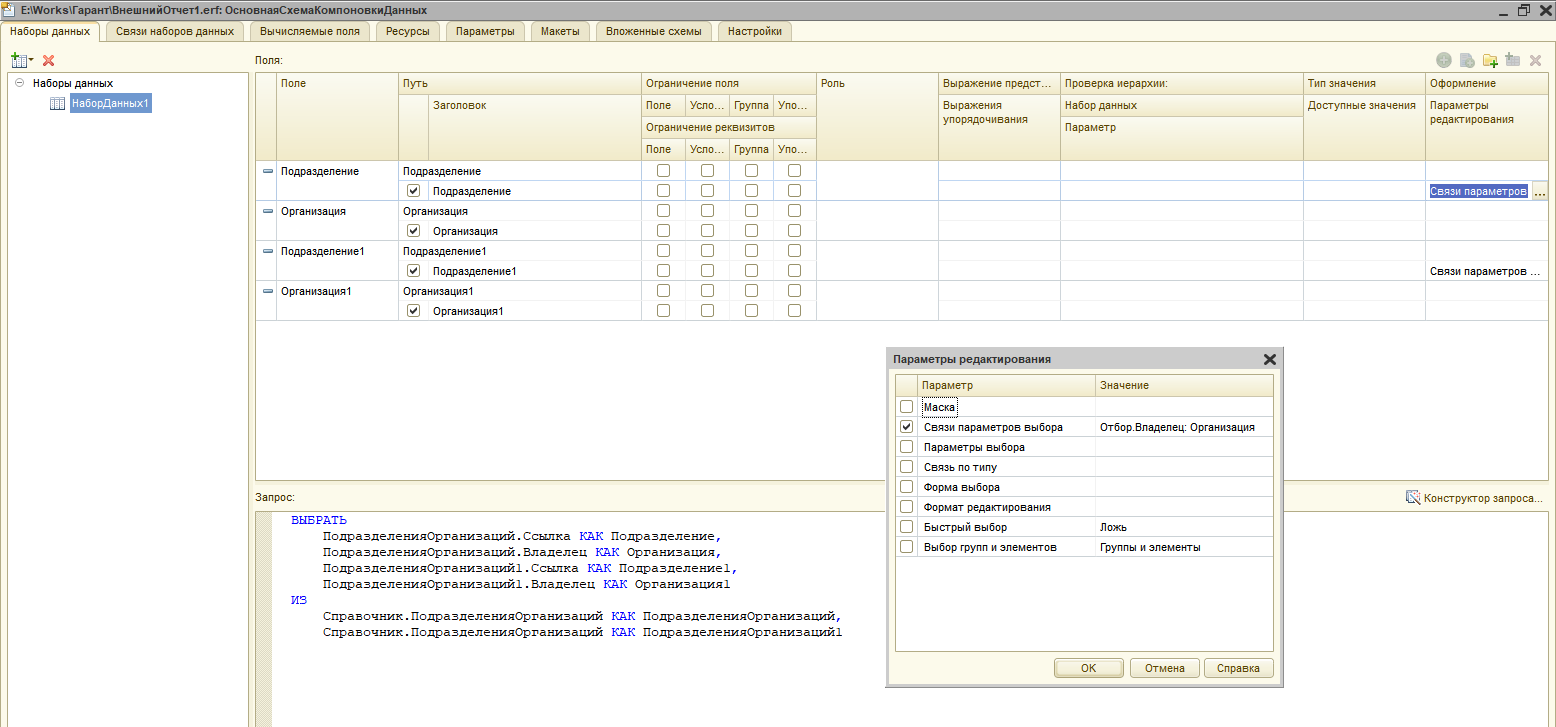
Task: Tick the Связь по типу checkbox
Action: [907, 467]
